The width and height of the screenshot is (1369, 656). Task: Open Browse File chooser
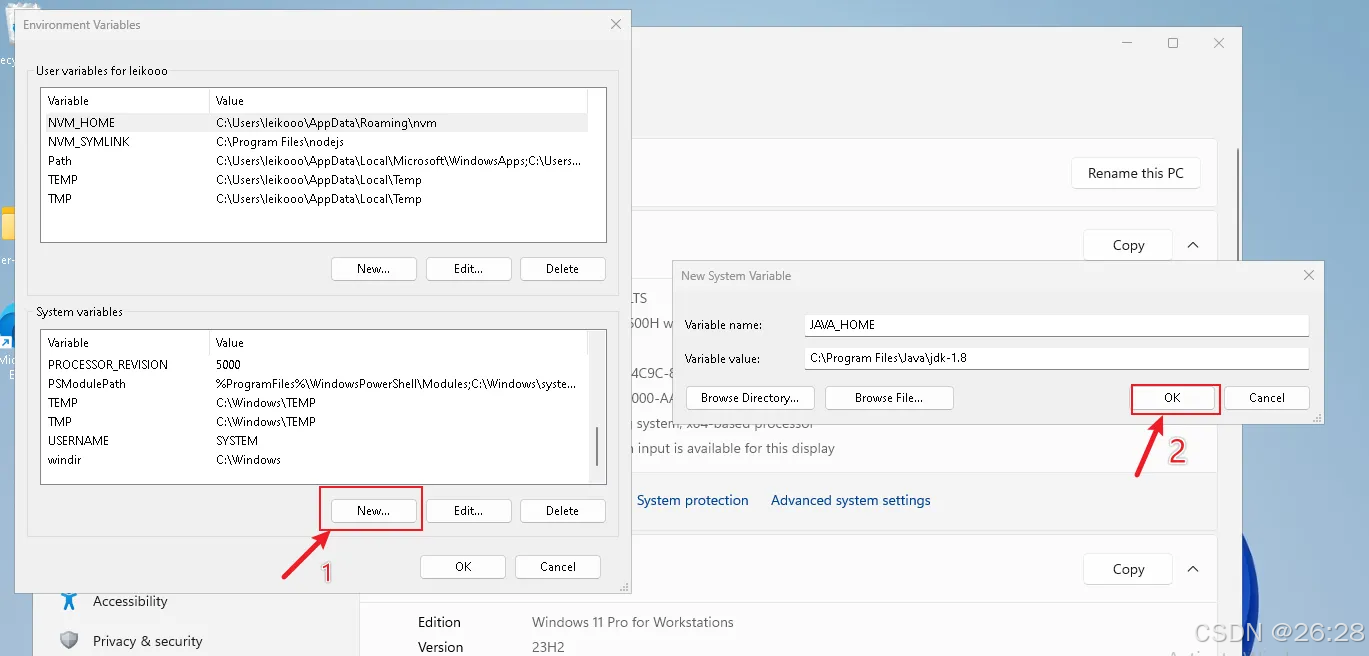(889, 397)
